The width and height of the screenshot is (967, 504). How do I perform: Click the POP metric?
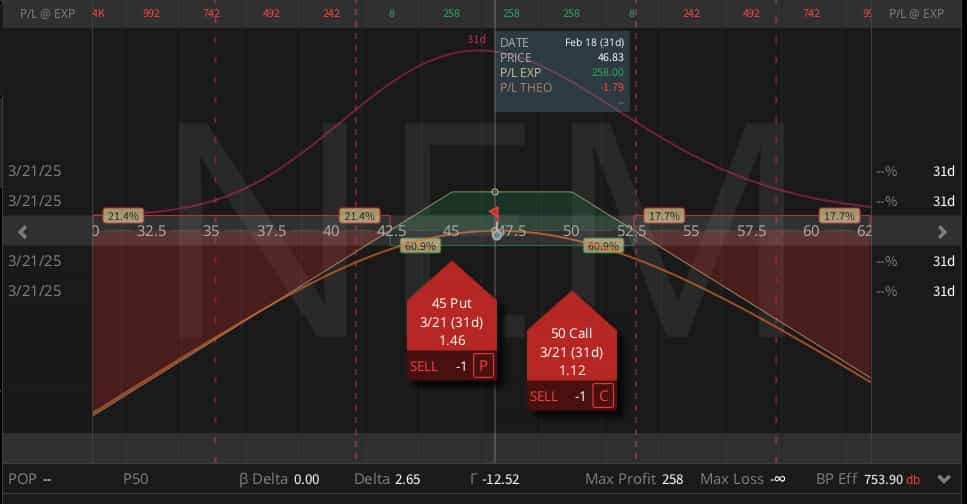click(30, 479)
